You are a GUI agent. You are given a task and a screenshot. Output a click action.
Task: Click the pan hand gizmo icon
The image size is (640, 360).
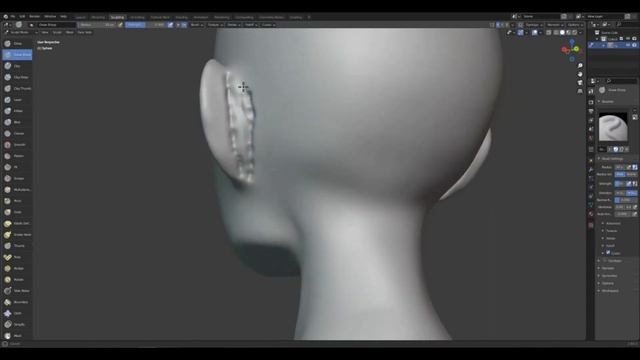(580, 74)
